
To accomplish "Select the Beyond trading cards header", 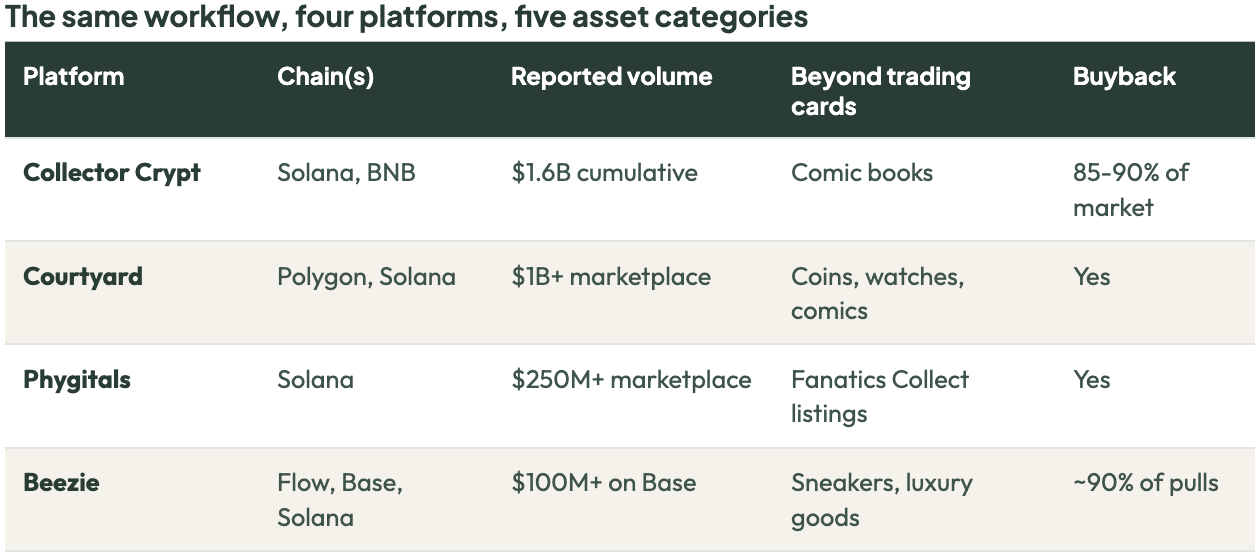I will click(881, 91).
